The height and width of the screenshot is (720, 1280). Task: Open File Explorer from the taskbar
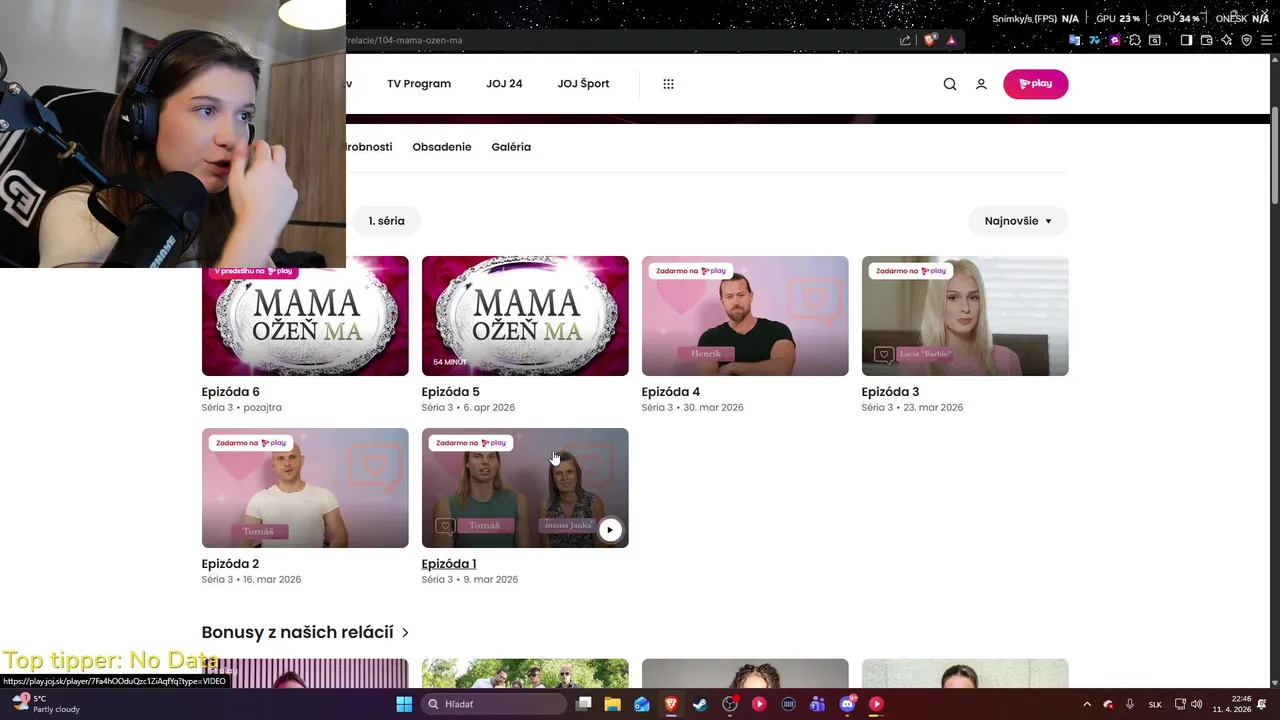tap(612, 704)
